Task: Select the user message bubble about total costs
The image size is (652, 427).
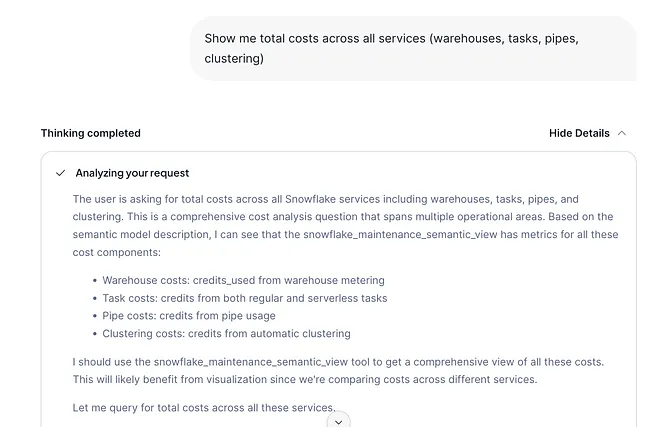Action: point(412,48)
